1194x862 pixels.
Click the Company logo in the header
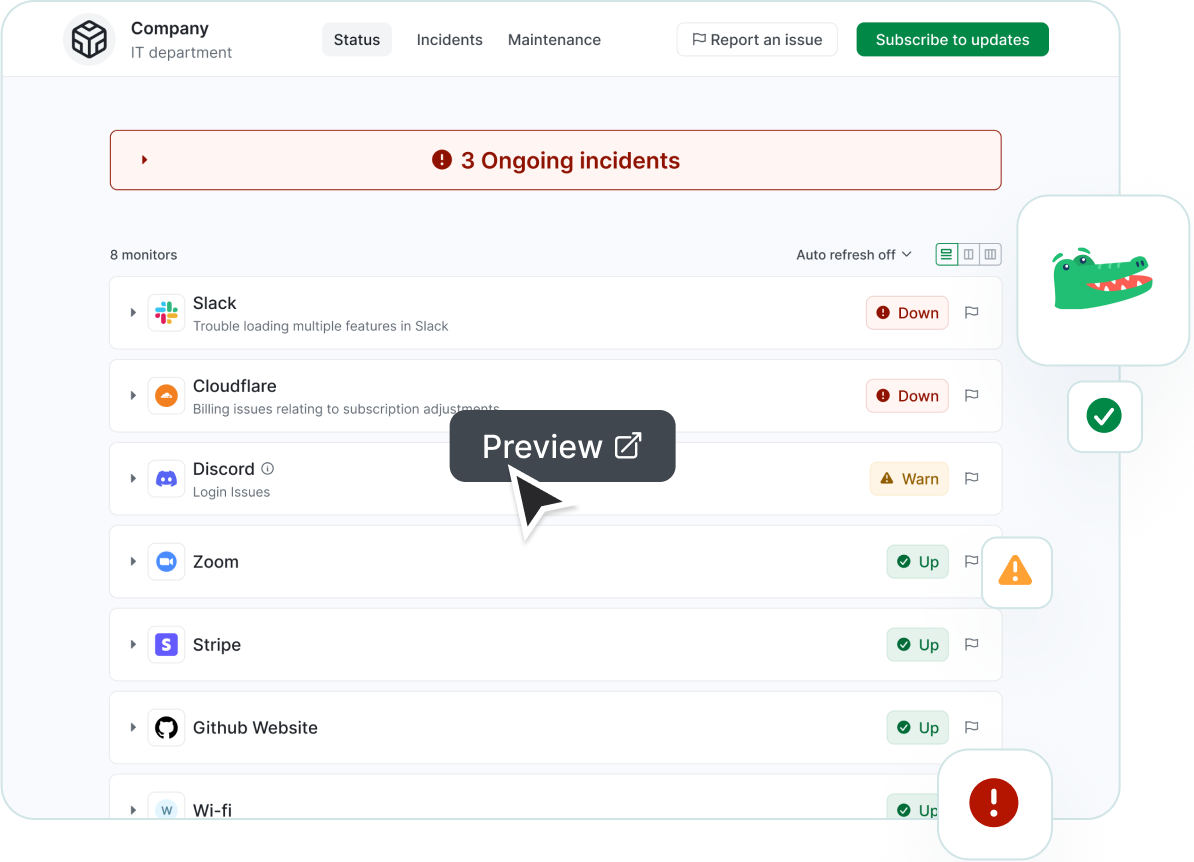click(x=89, y=39)
